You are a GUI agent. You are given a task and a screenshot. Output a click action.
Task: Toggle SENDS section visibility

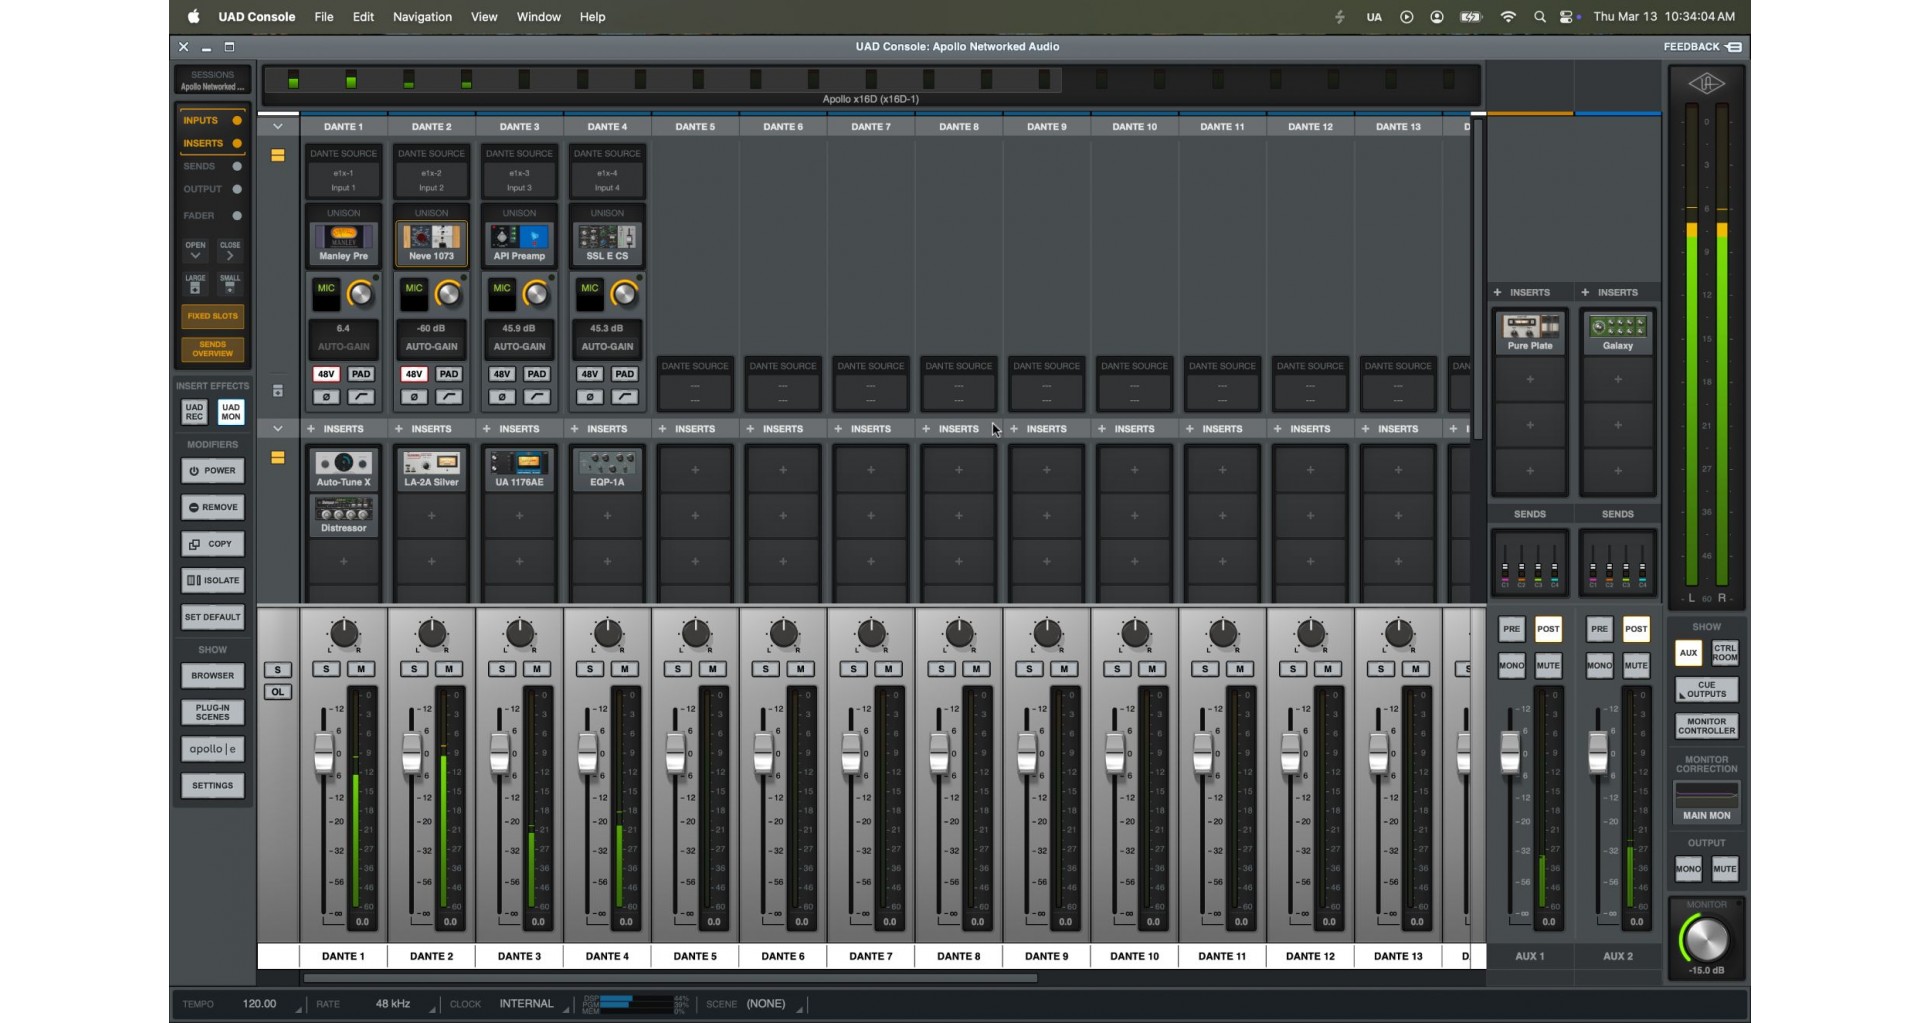[x=212, y=166]
